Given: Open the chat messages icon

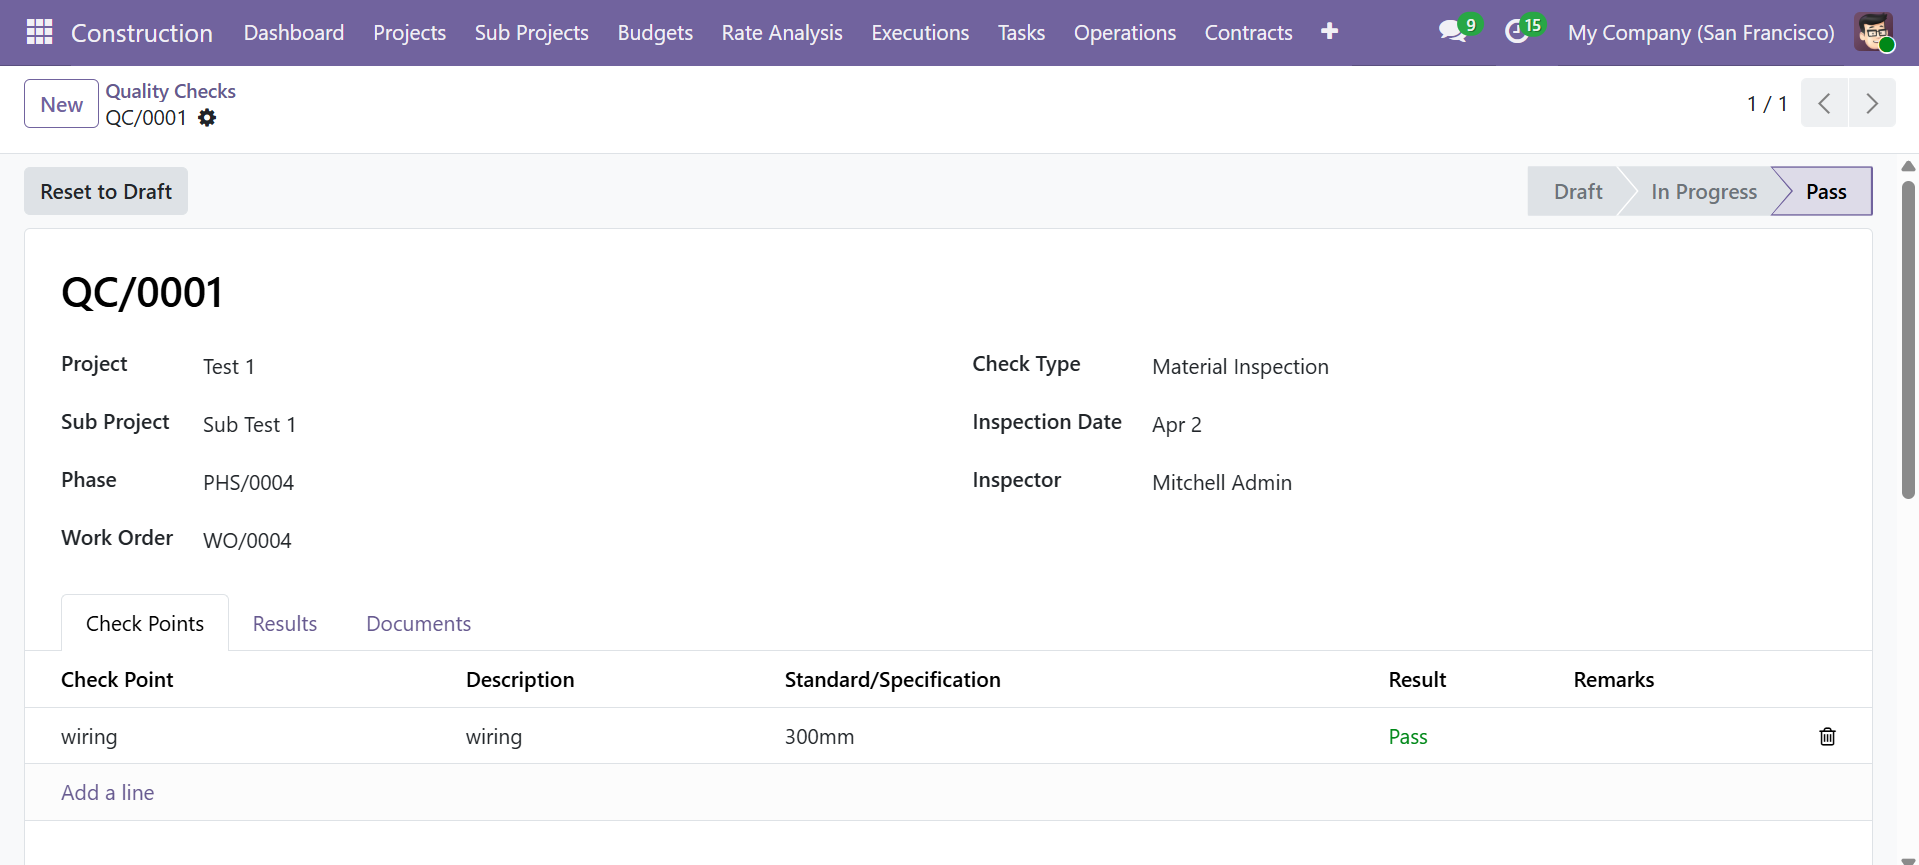Looking at the screenshot, I should point(1452,32).
